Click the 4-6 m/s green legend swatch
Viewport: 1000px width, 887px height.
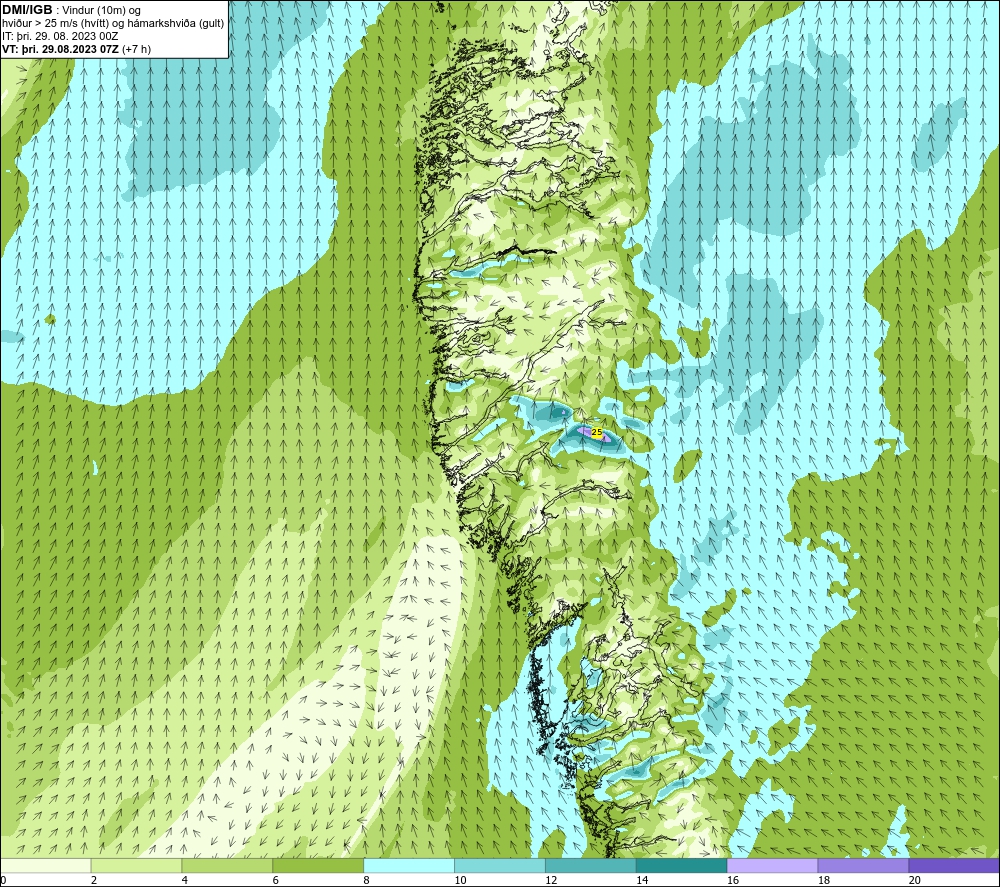pos(227,866)
